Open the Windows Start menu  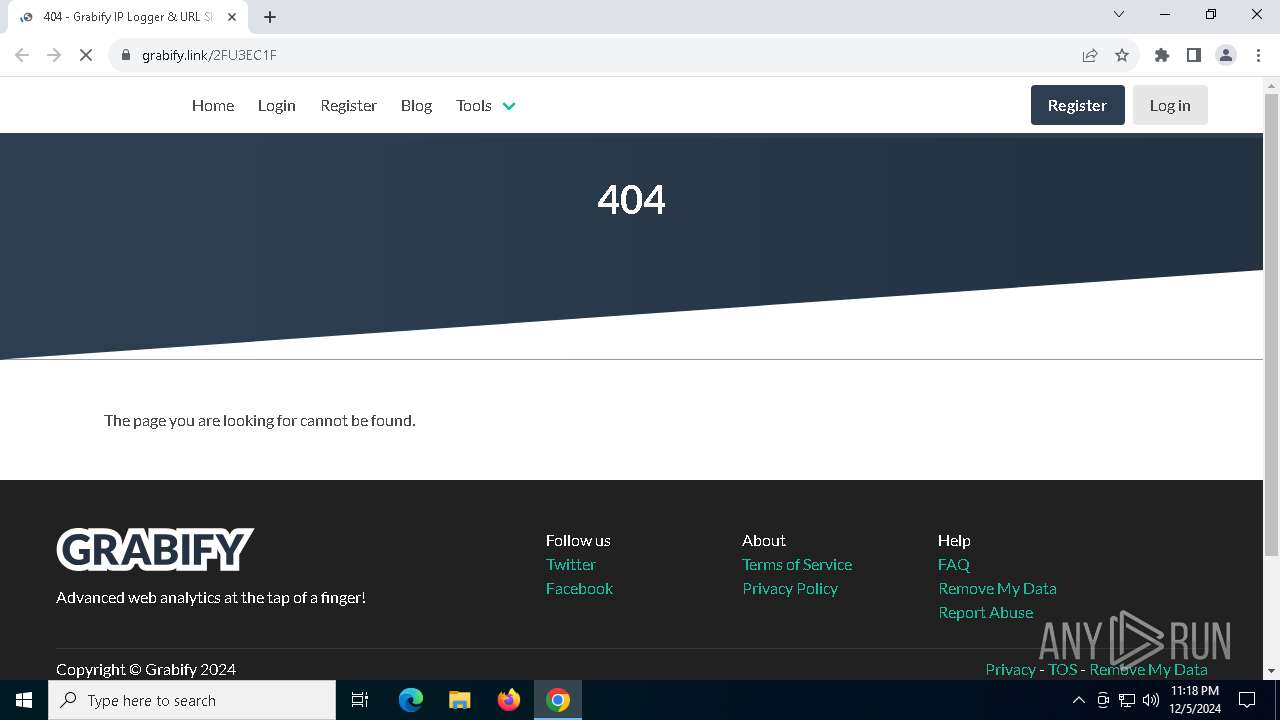(24, 700)
